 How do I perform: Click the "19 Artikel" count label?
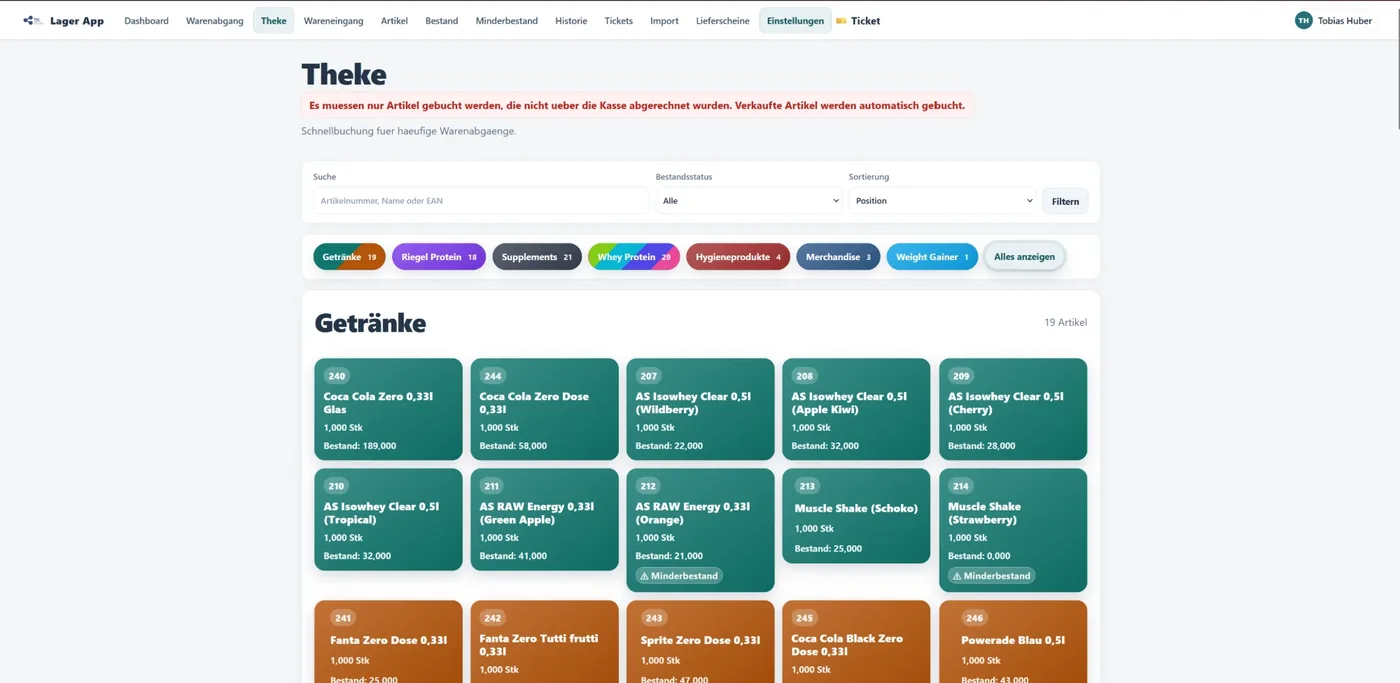(x=1065, y=323)
